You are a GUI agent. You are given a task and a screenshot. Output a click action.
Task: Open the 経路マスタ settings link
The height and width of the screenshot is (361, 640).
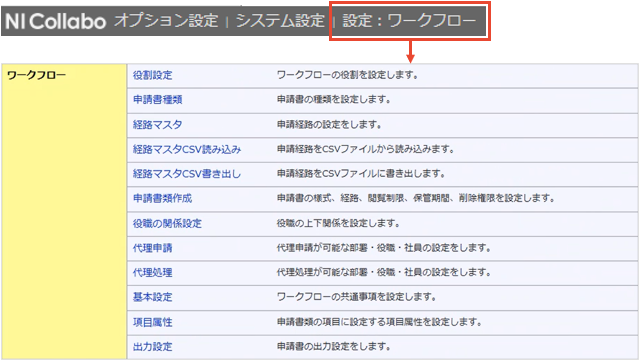pos(158,125)
